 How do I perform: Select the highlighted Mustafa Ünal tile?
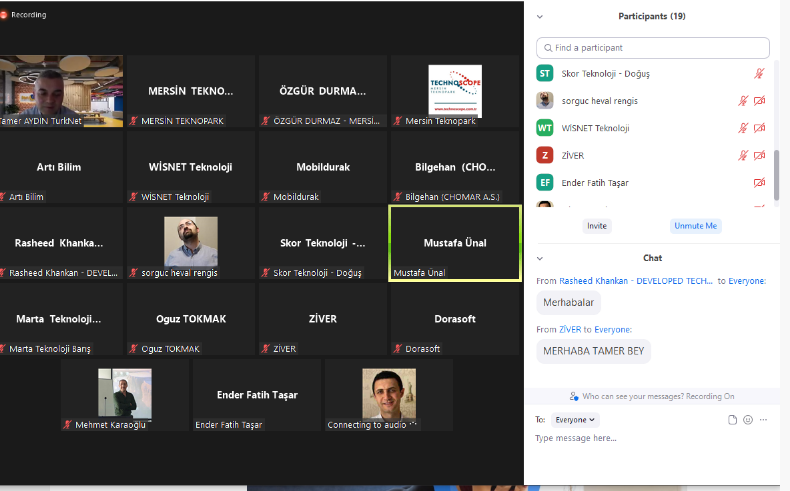click(x=454, y=243)
